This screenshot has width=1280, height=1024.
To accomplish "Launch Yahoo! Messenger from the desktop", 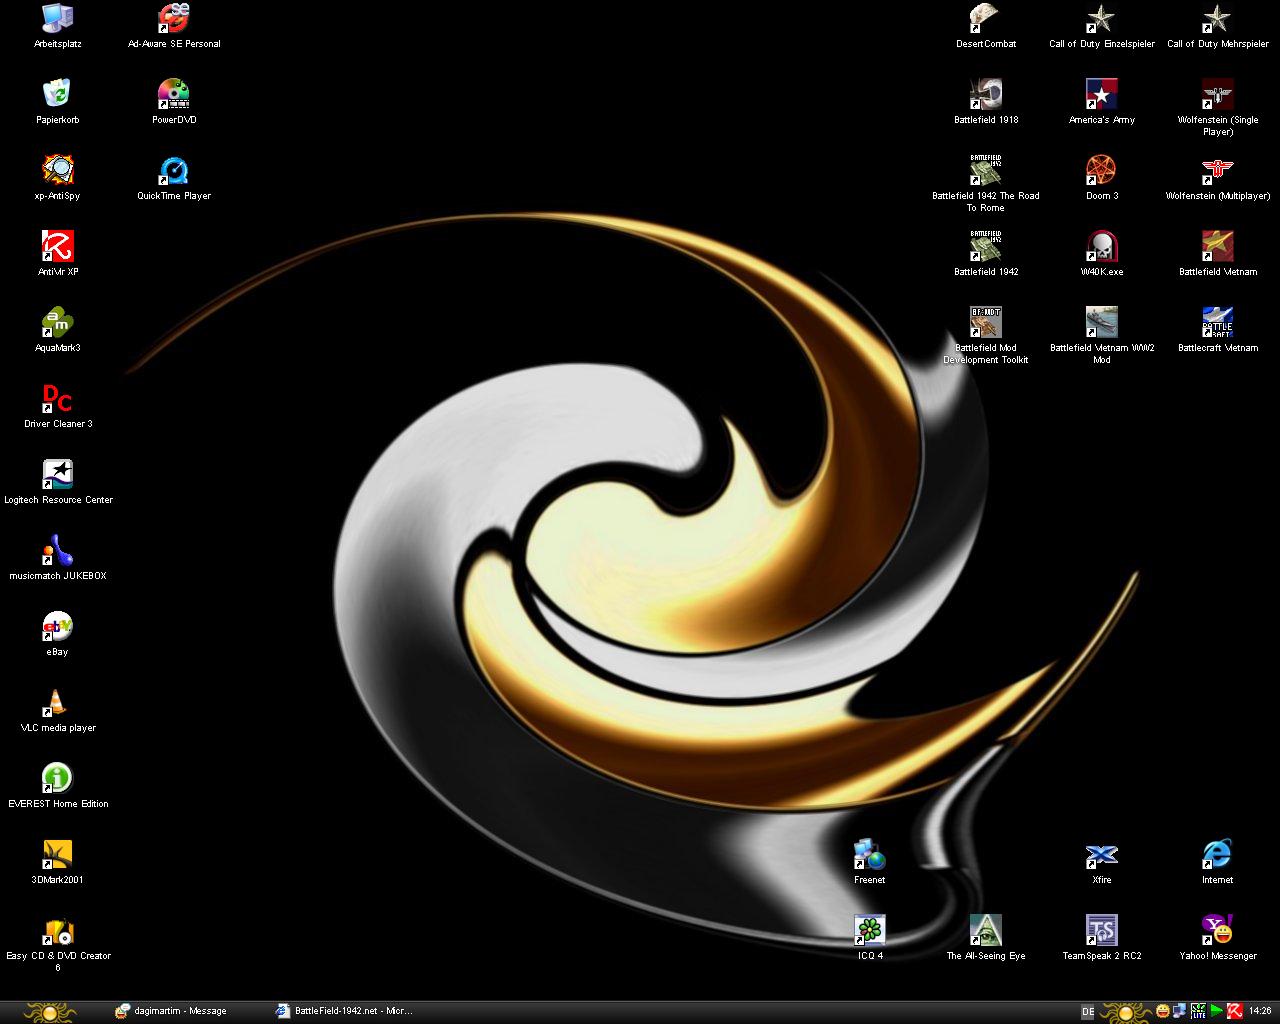I will [1217, 932].
